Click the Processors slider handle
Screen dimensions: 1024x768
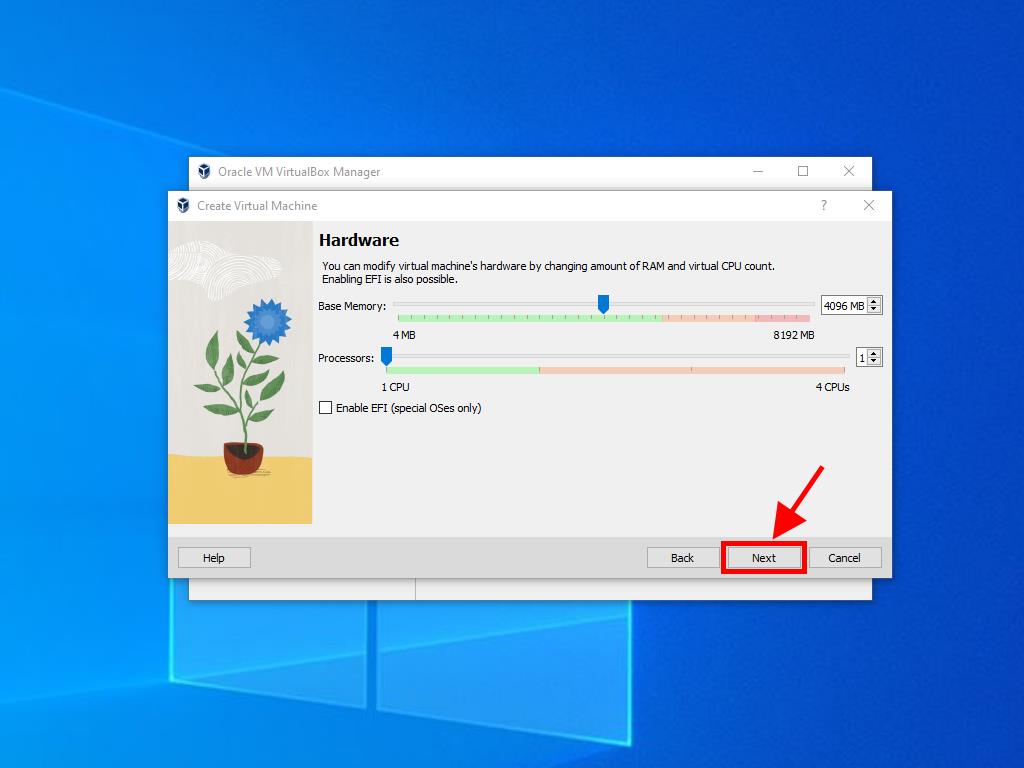[x=386, y=356]
